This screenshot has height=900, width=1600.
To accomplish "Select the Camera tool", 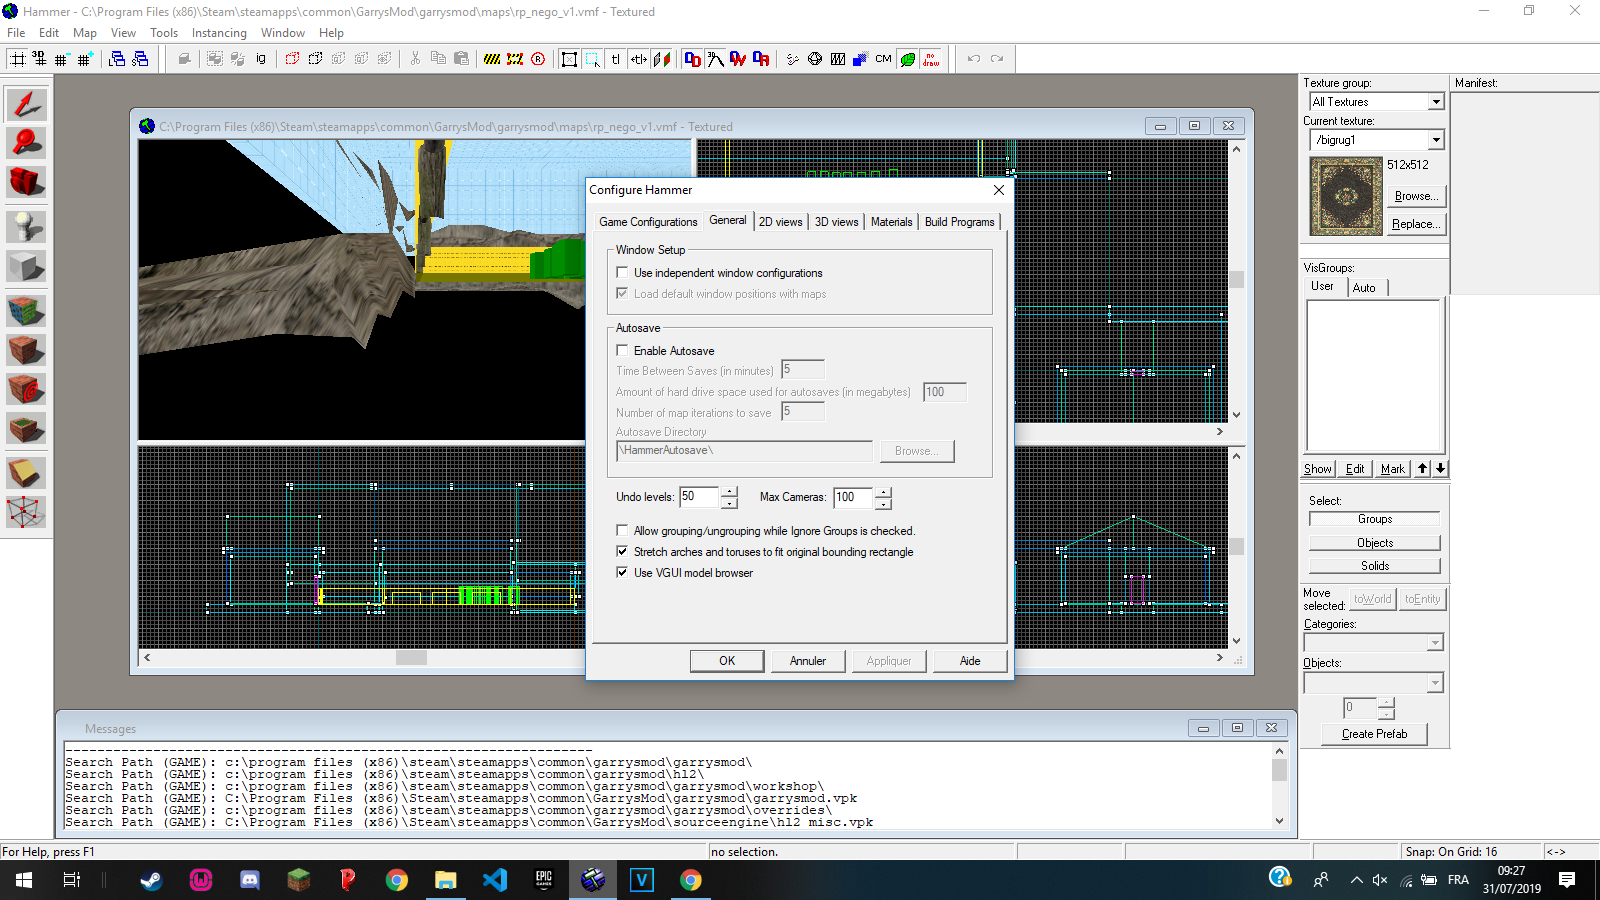I will tap(26, 182).
